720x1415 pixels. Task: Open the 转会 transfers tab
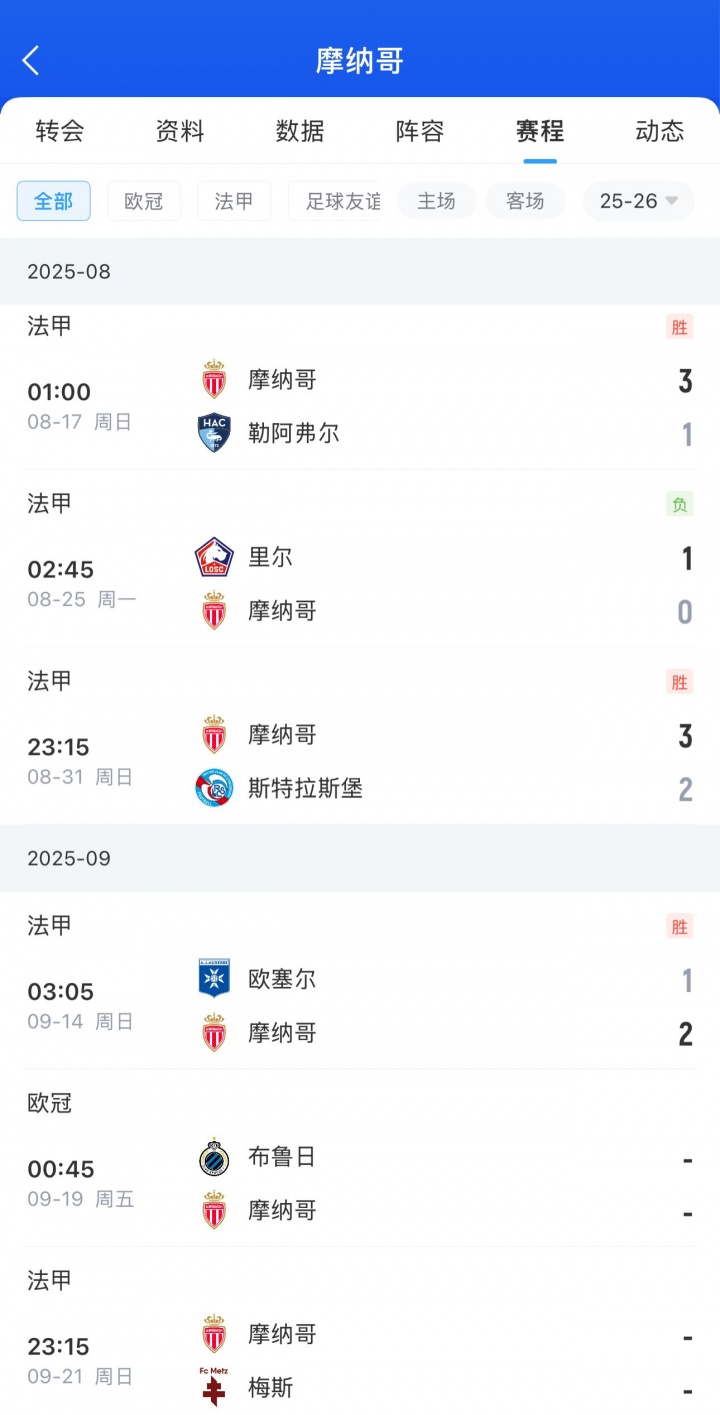click(x=60, y=131)
